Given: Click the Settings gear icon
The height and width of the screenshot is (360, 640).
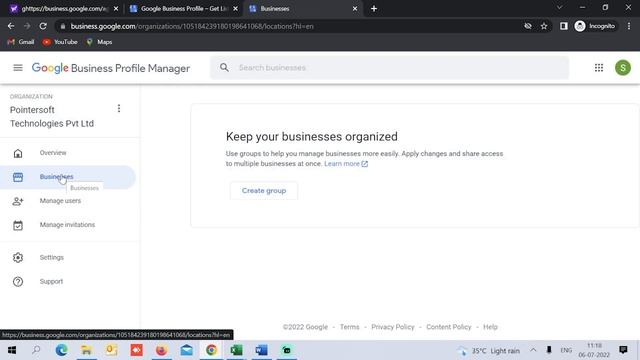Looking at the screenshot, I should pos(18,258).
